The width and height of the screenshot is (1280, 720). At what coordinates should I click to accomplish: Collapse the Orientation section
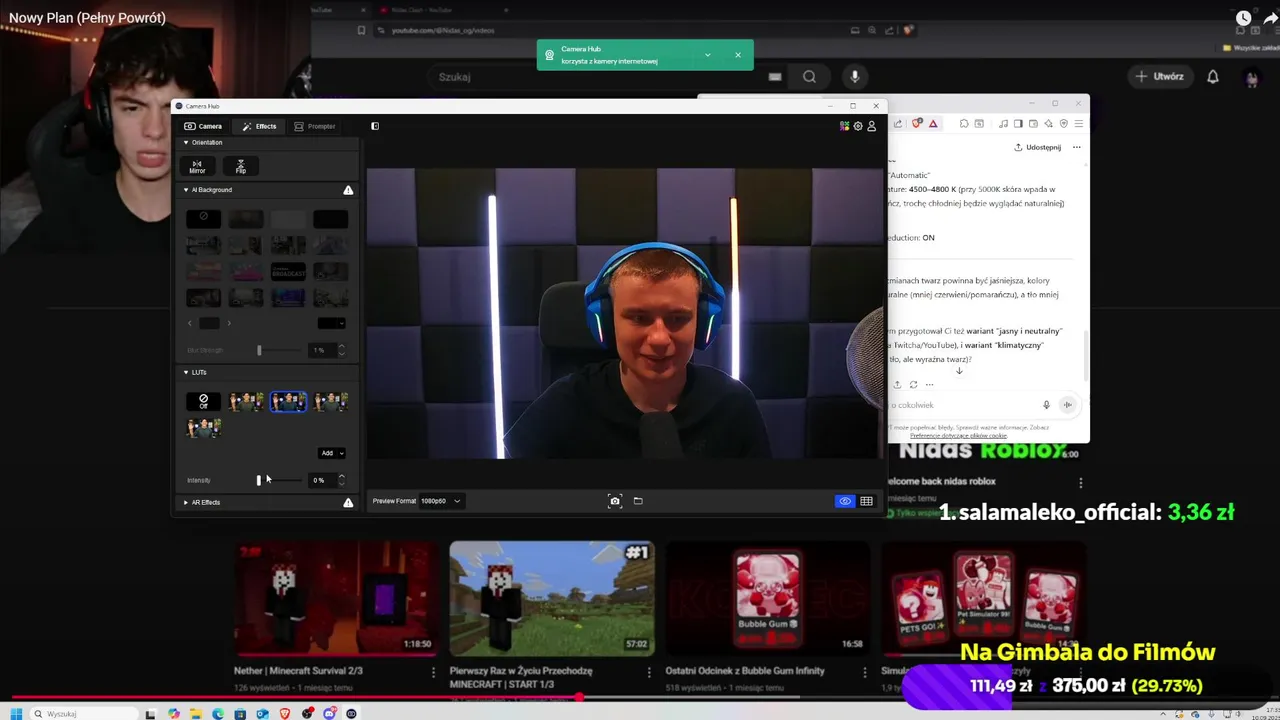coord(185,143)
